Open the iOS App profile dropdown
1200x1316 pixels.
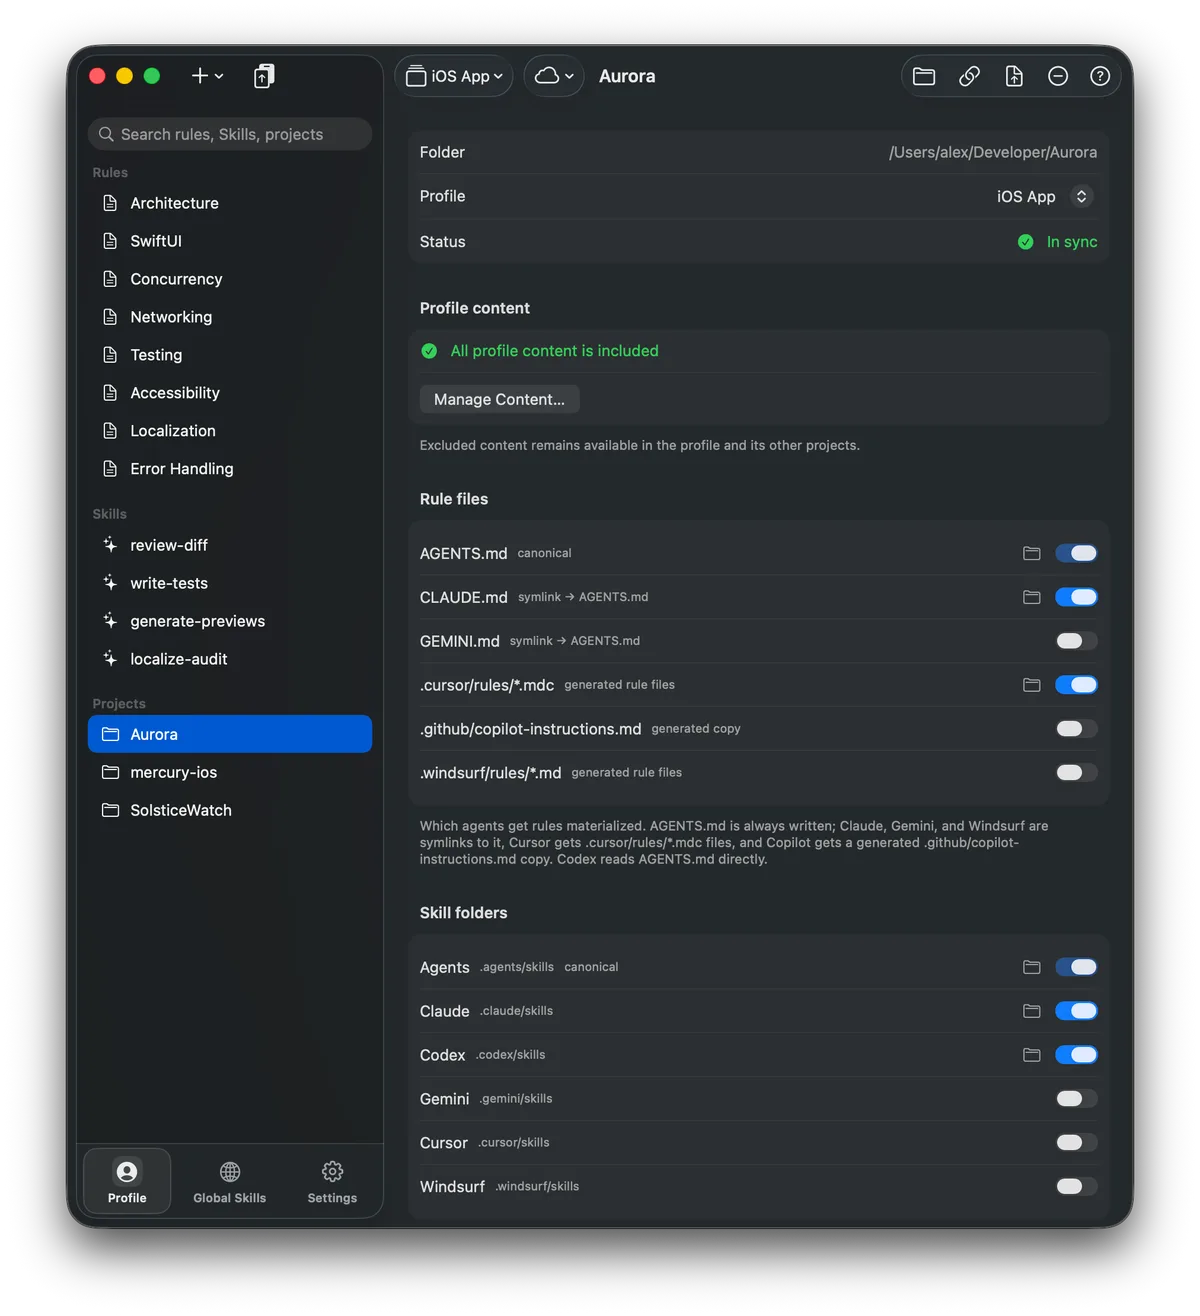point(454,76)
